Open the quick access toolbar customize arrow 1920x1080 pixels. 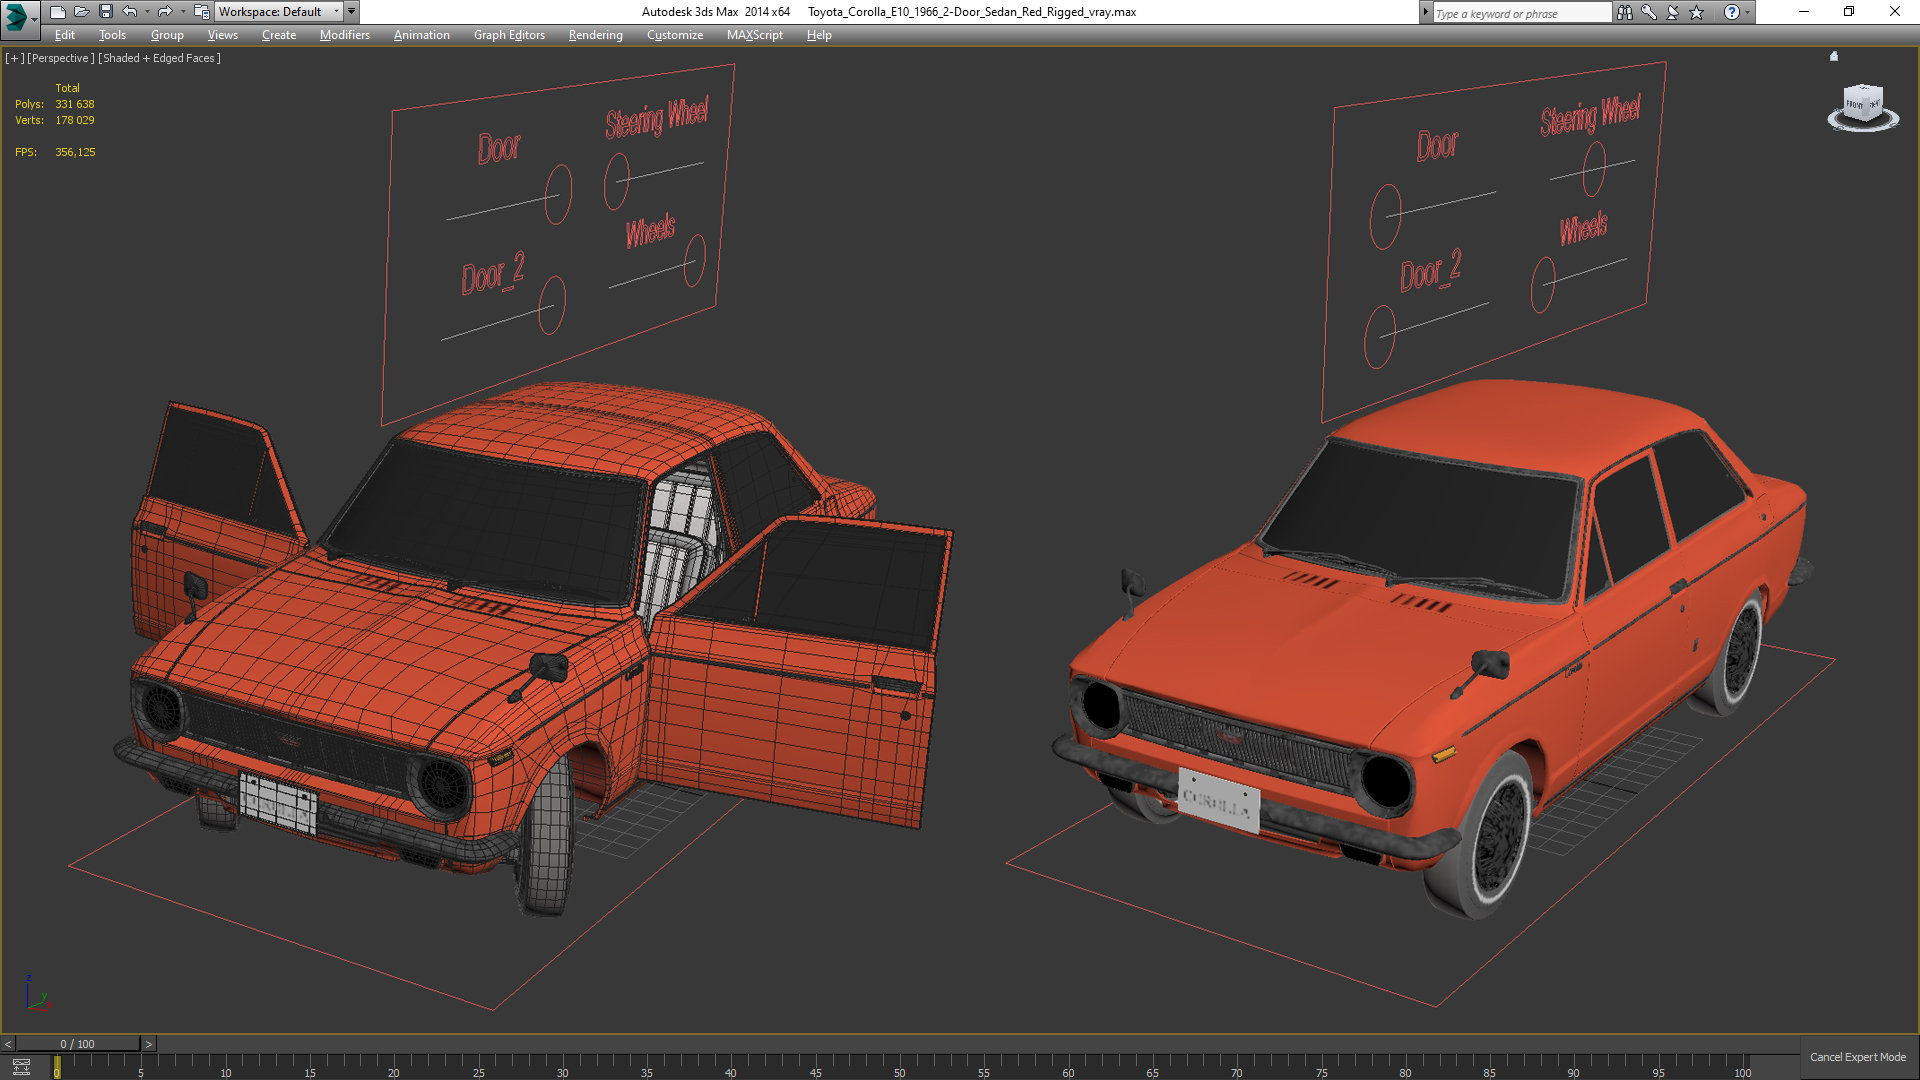[352, 12]
